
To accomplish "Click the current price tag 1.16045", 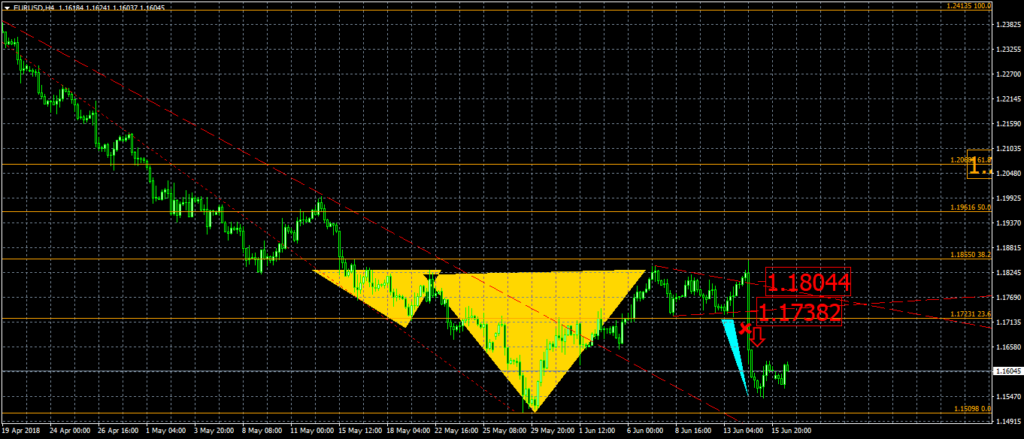I will (1007, 371).
